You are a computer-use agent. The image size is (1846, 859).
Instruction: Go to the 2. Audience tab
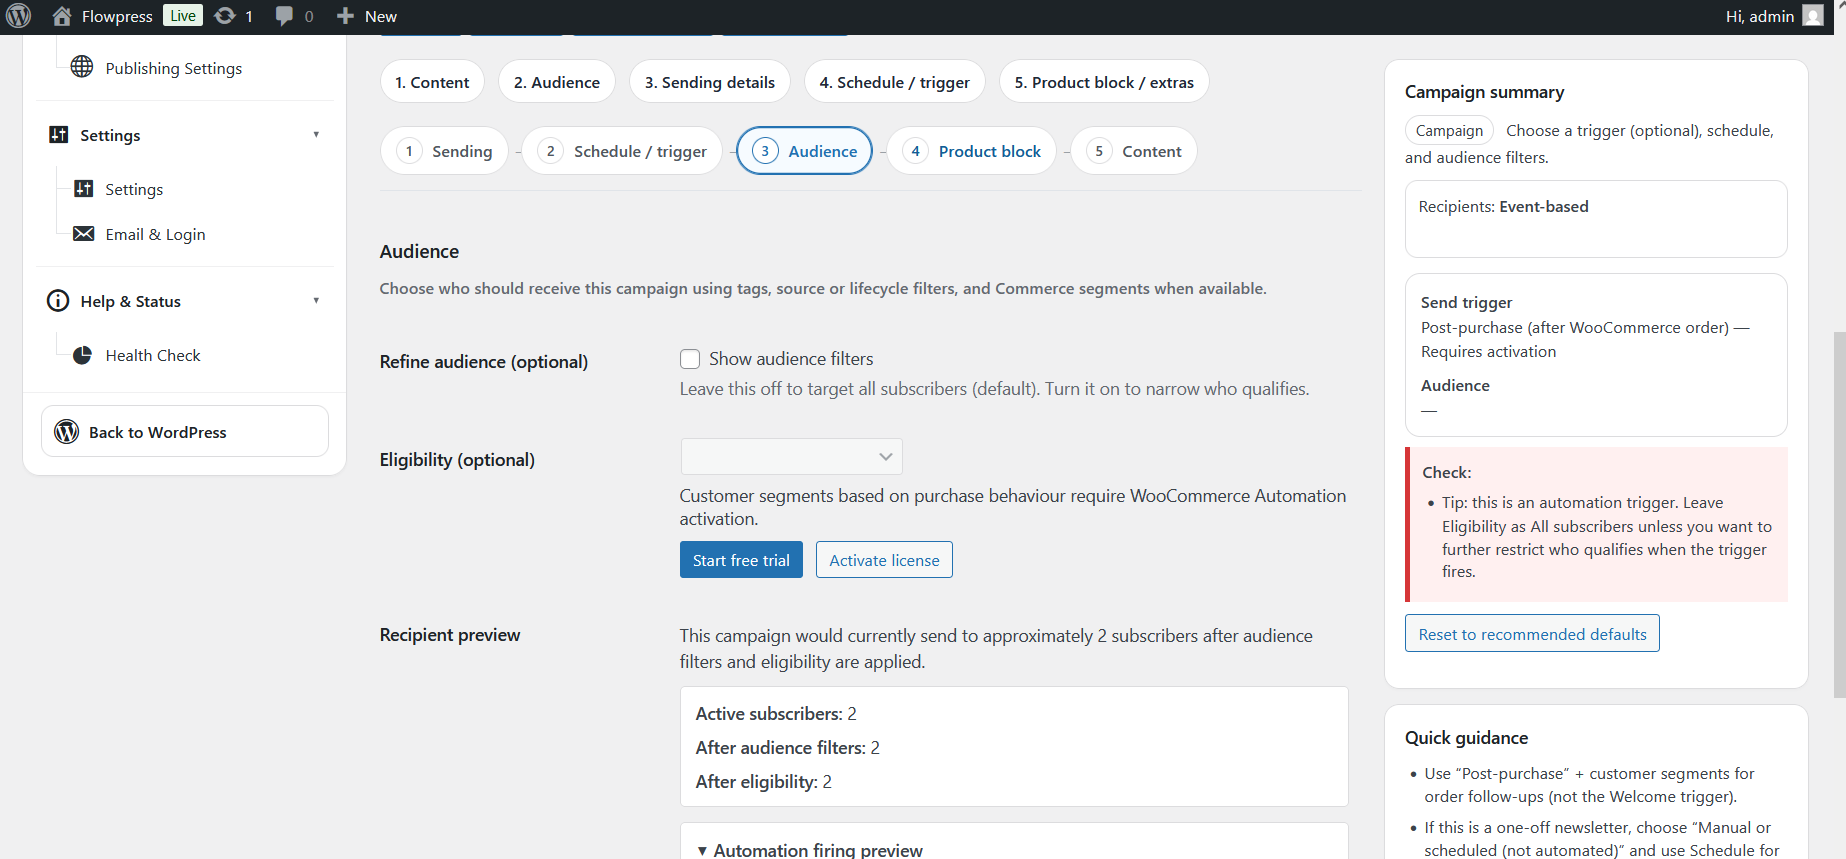coord(557,82)
